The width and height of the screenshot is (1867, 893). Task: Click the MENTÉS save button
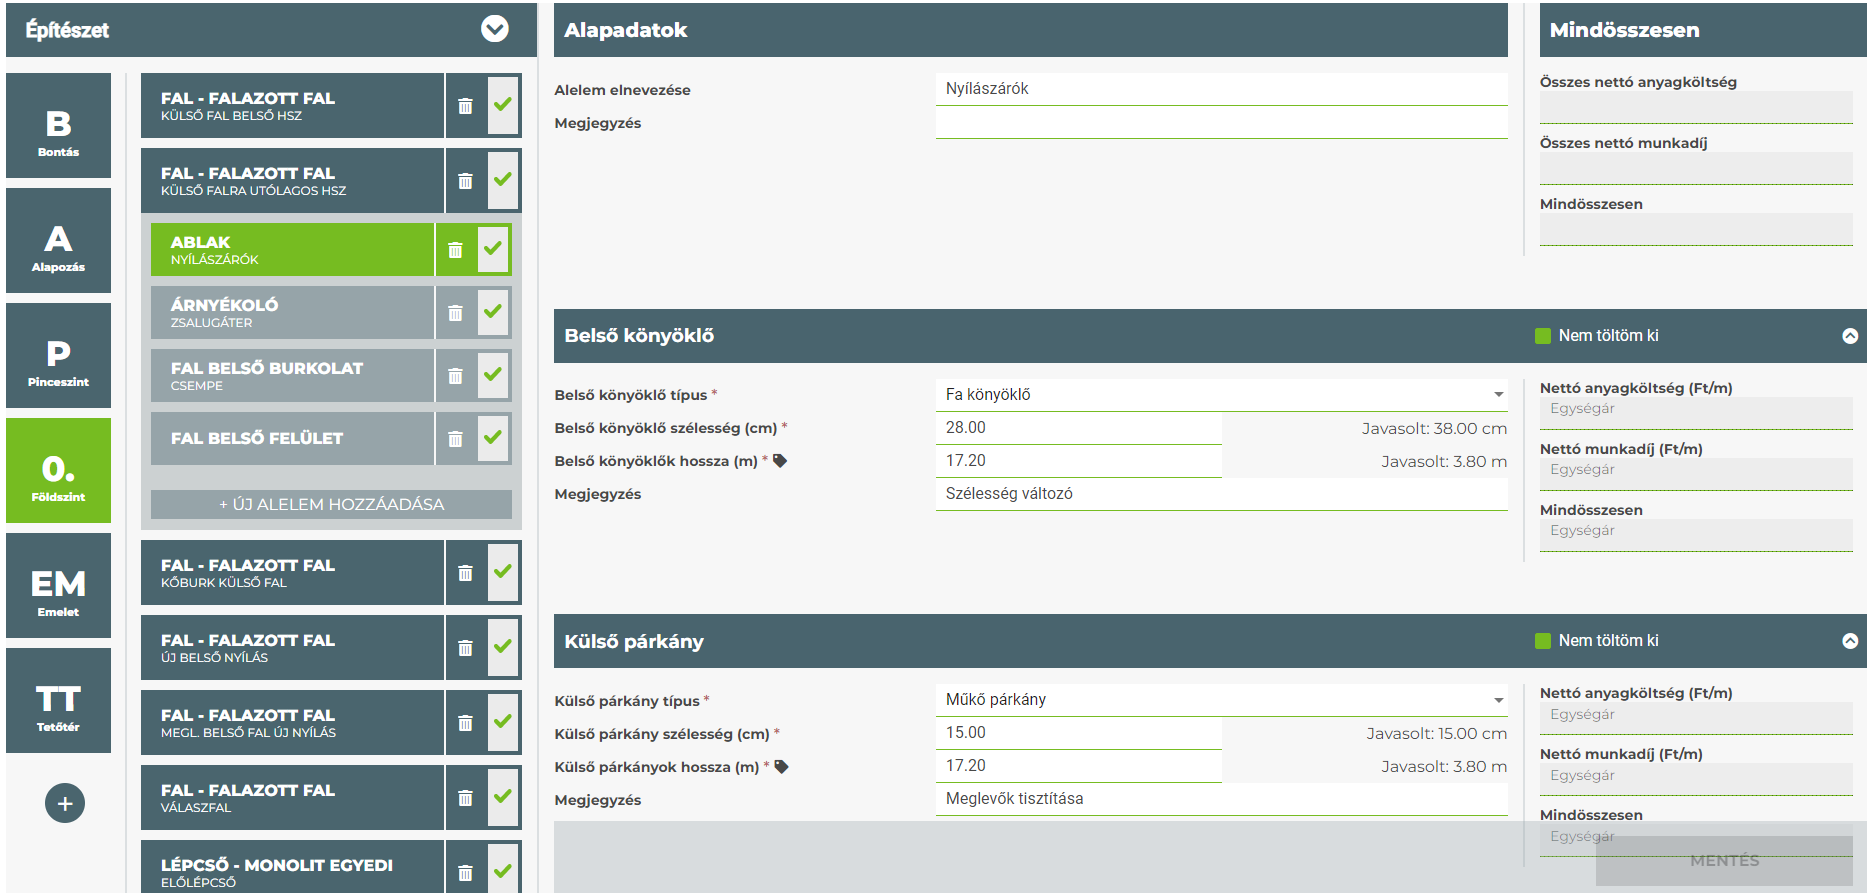pyautogui.click(x=1724, y=860)
